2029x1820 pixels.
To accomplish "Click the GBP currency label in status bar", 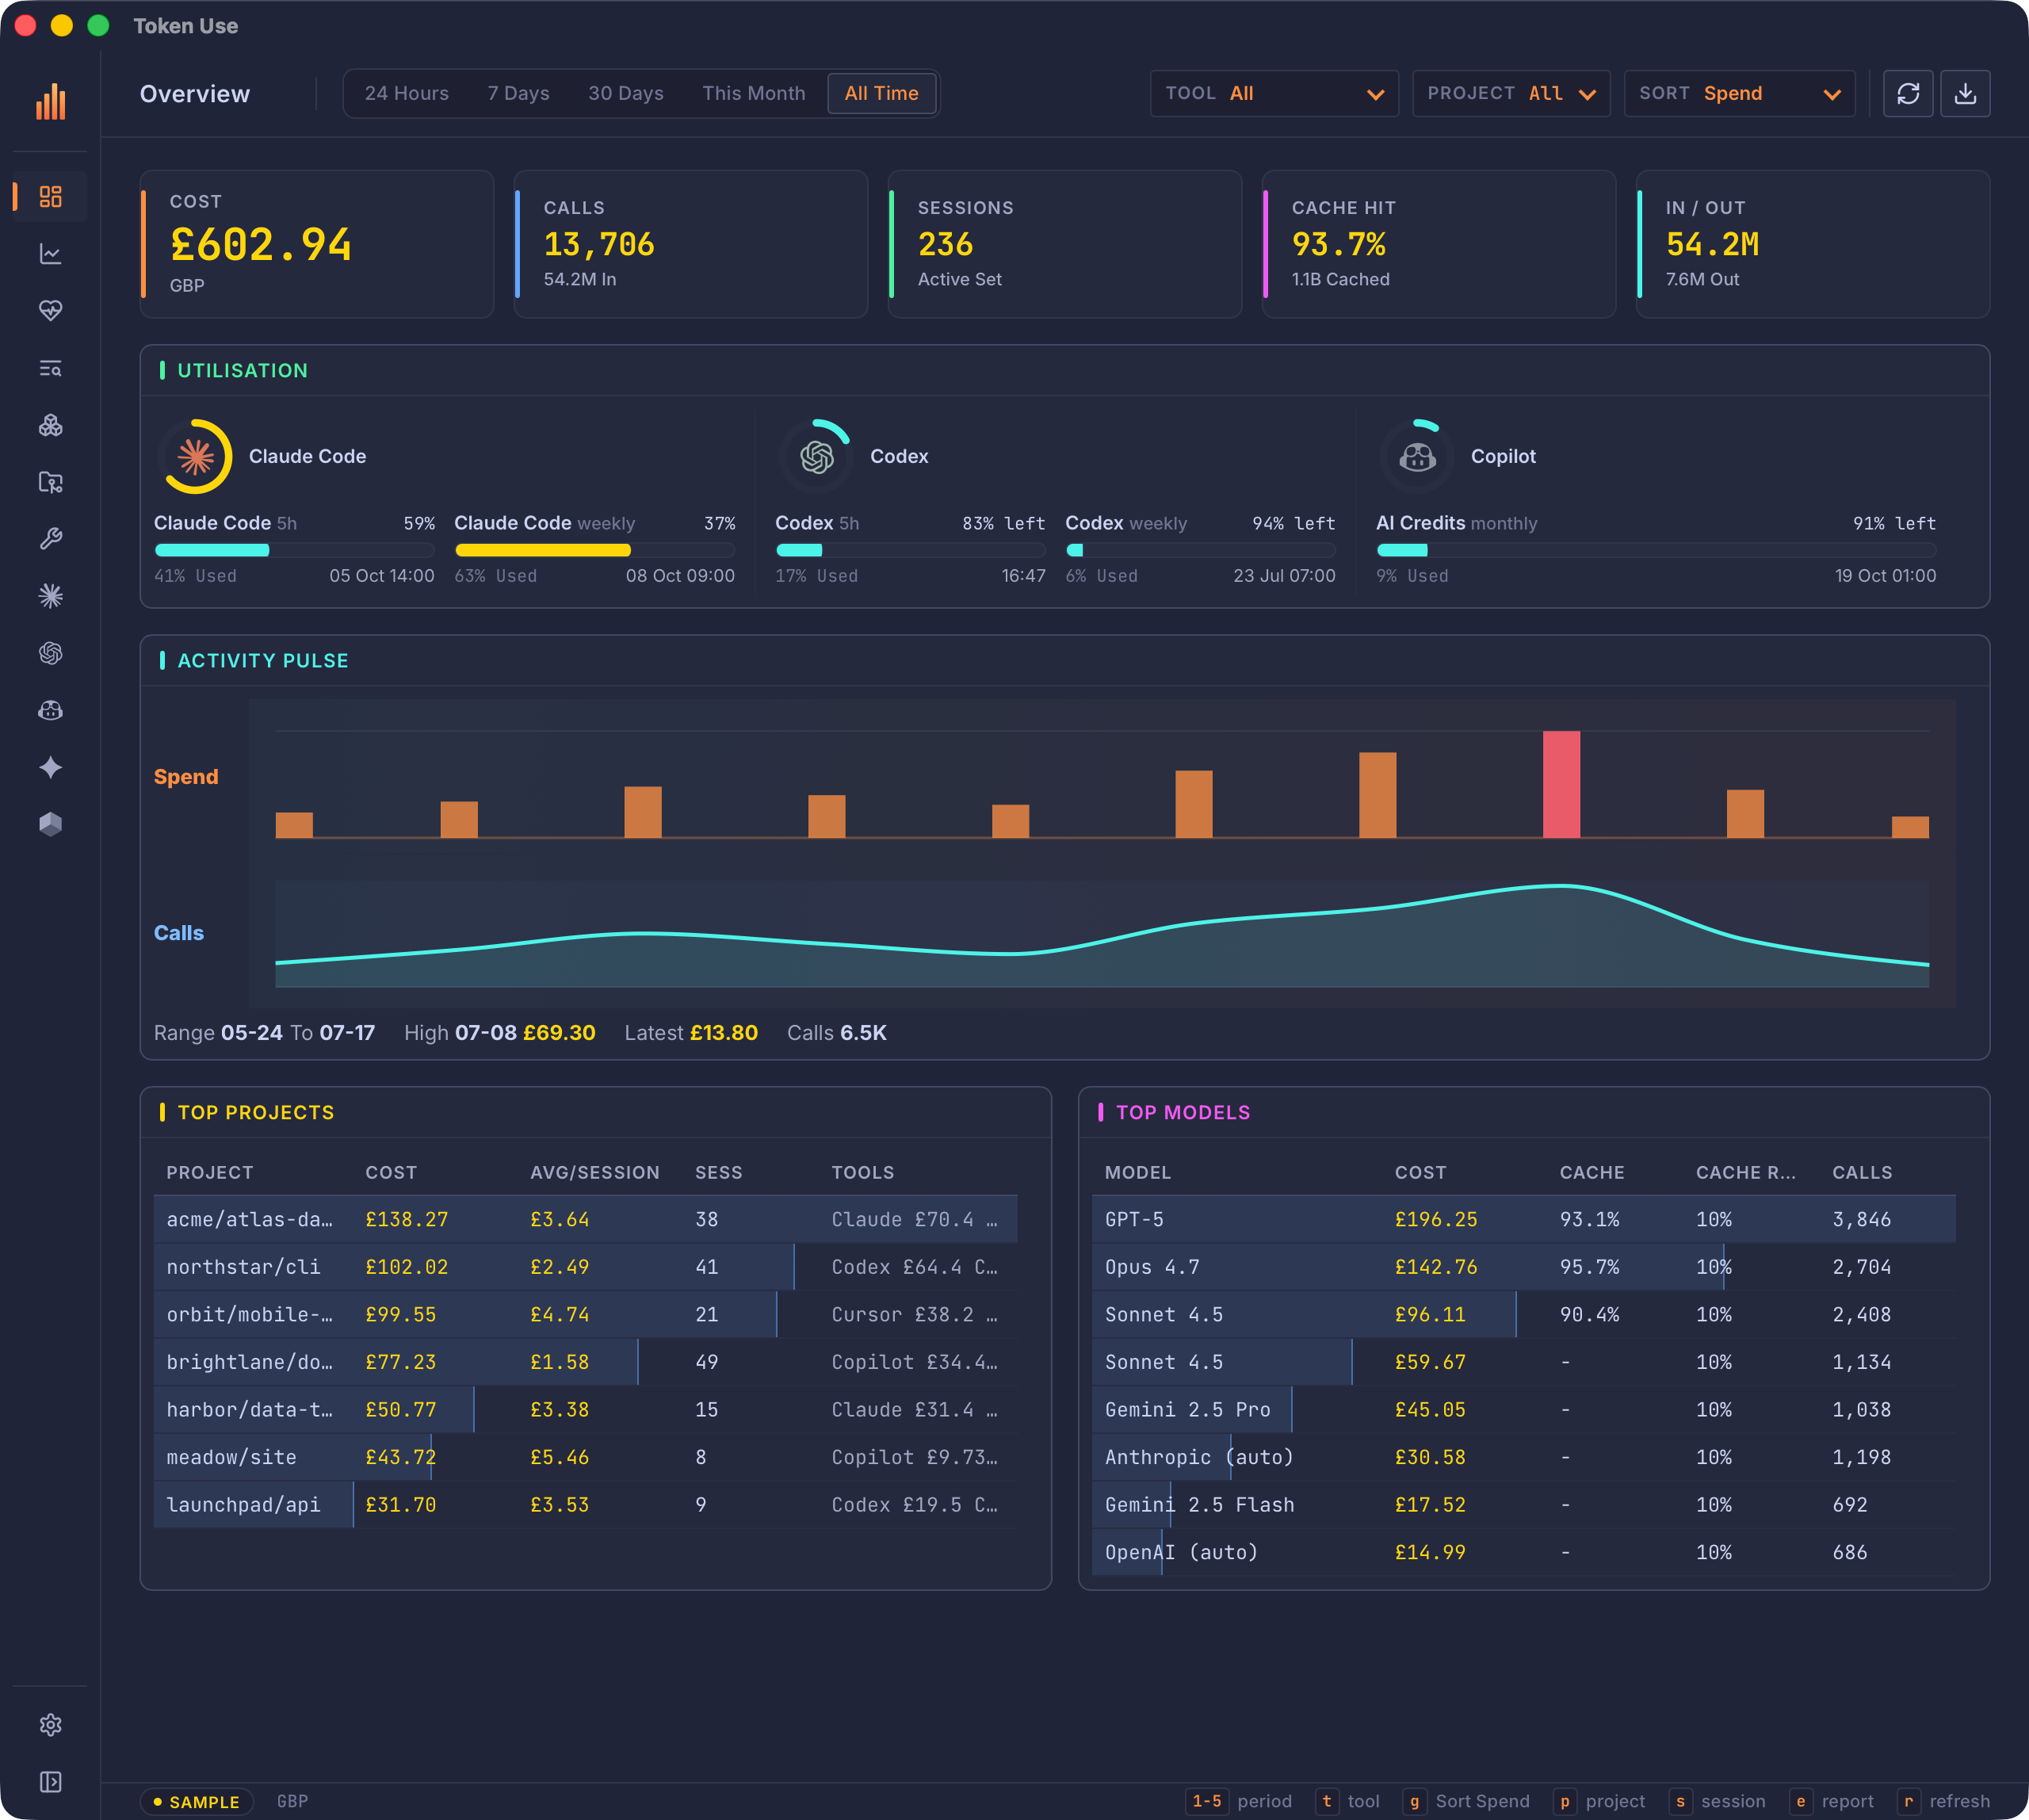I will coord(292,1801).
